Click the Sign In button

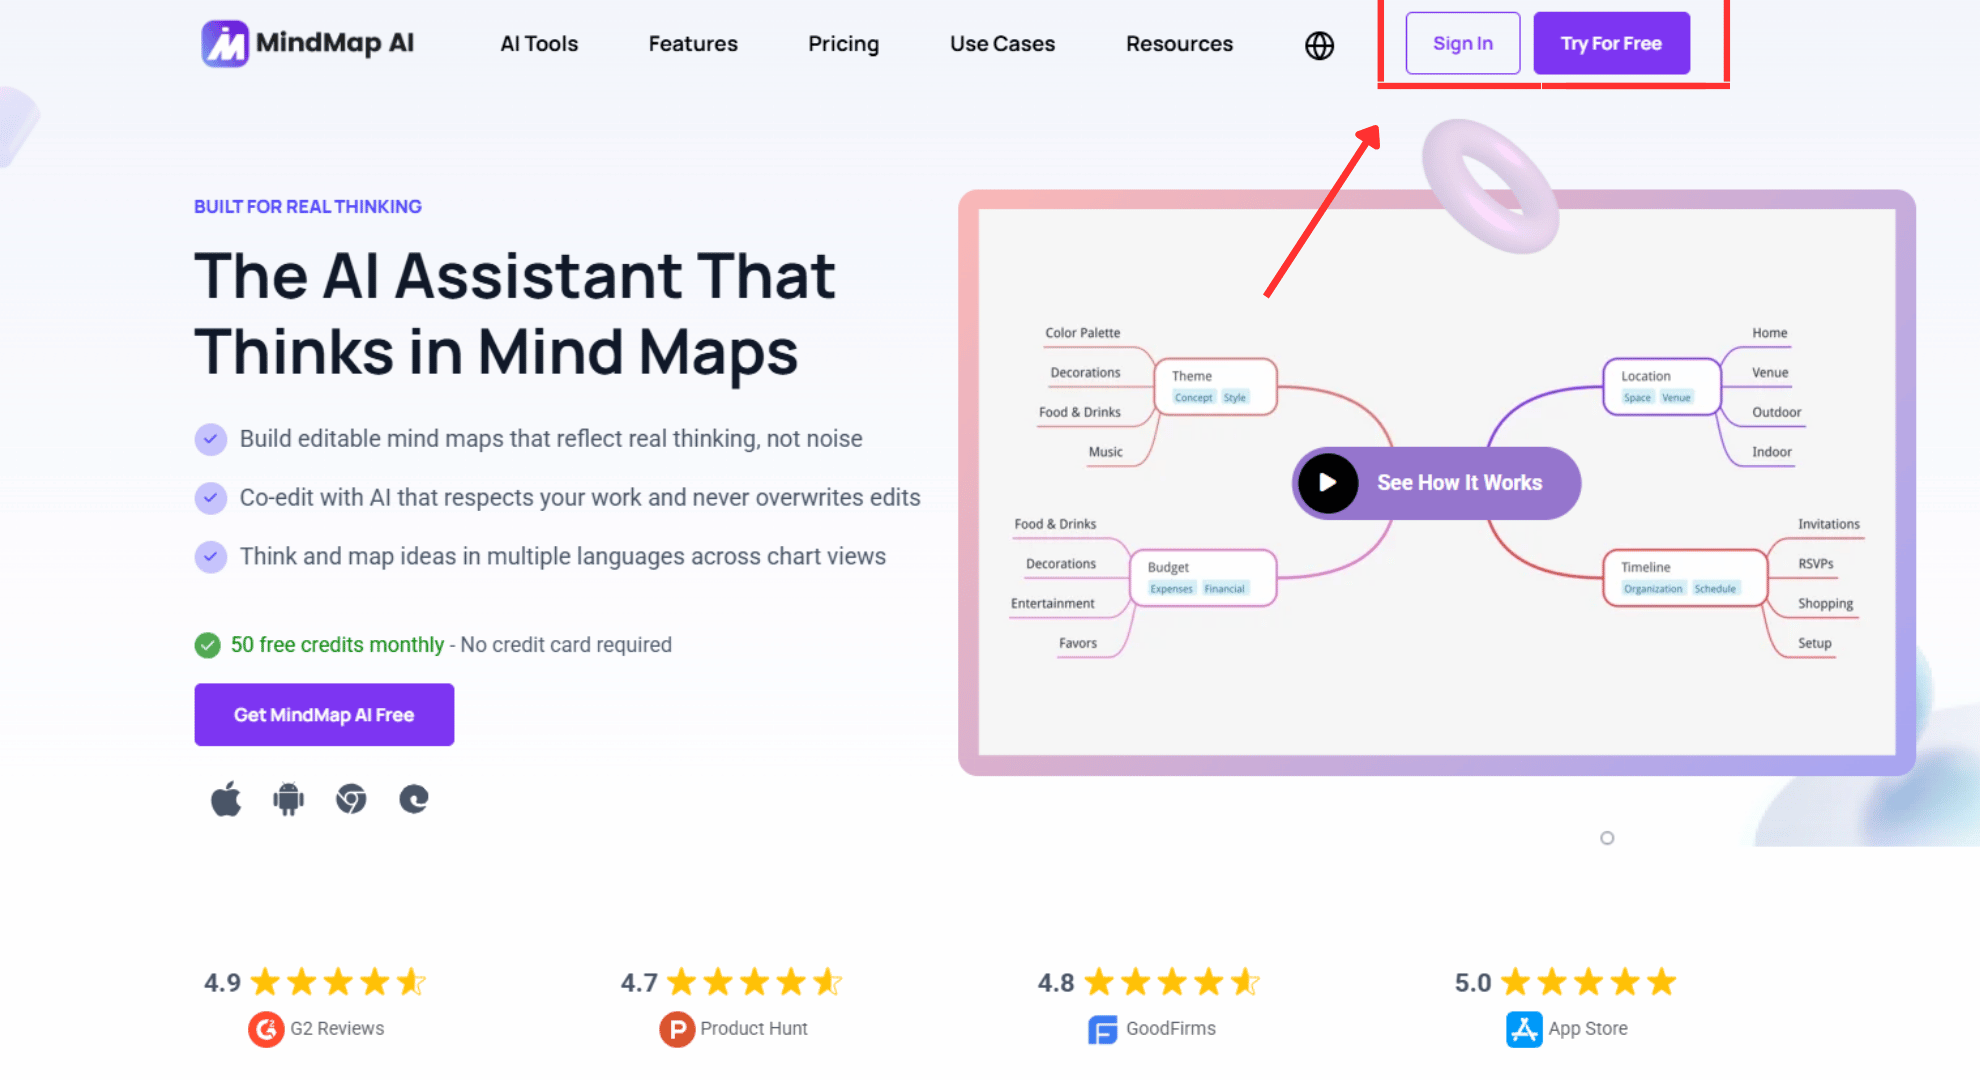(1462, 42)
